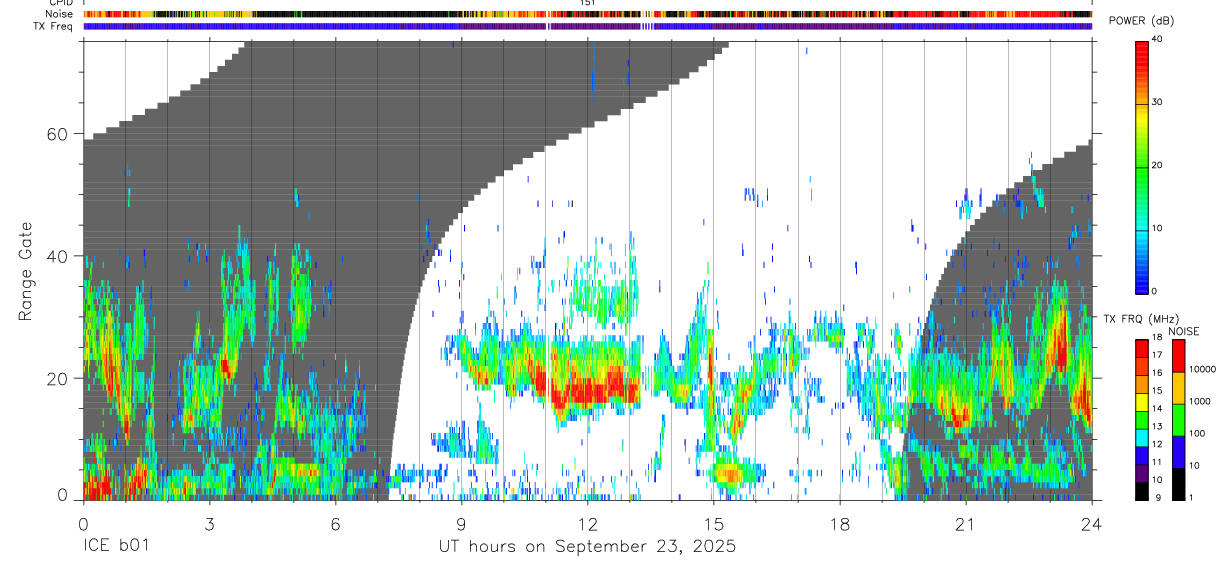Click the 3 tick on the UT hours axis

coord(209,523)
